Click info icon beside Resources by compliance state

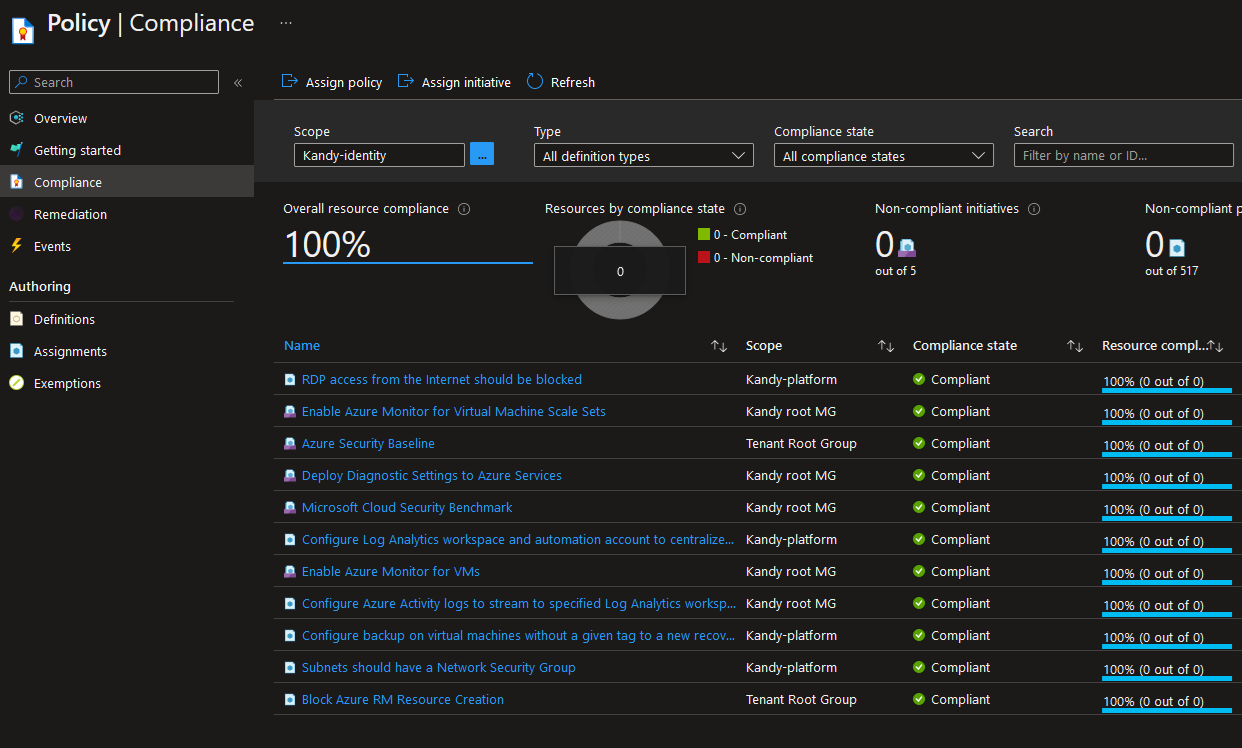[740, 209]
